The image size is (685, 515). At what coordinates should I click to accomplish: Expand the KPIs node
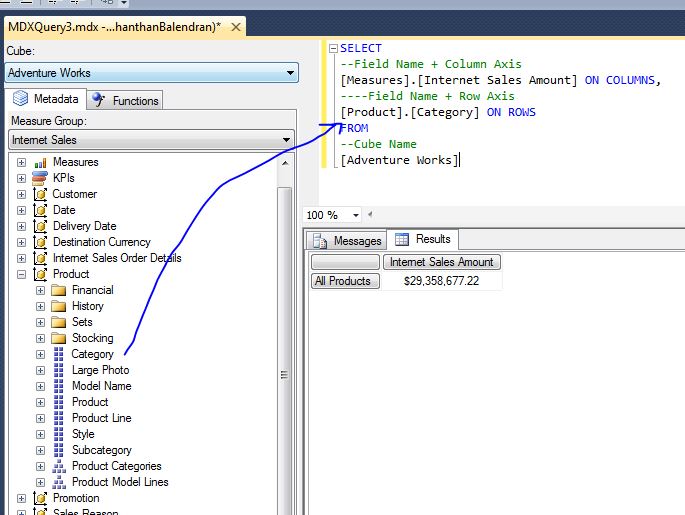coord(21,178)
